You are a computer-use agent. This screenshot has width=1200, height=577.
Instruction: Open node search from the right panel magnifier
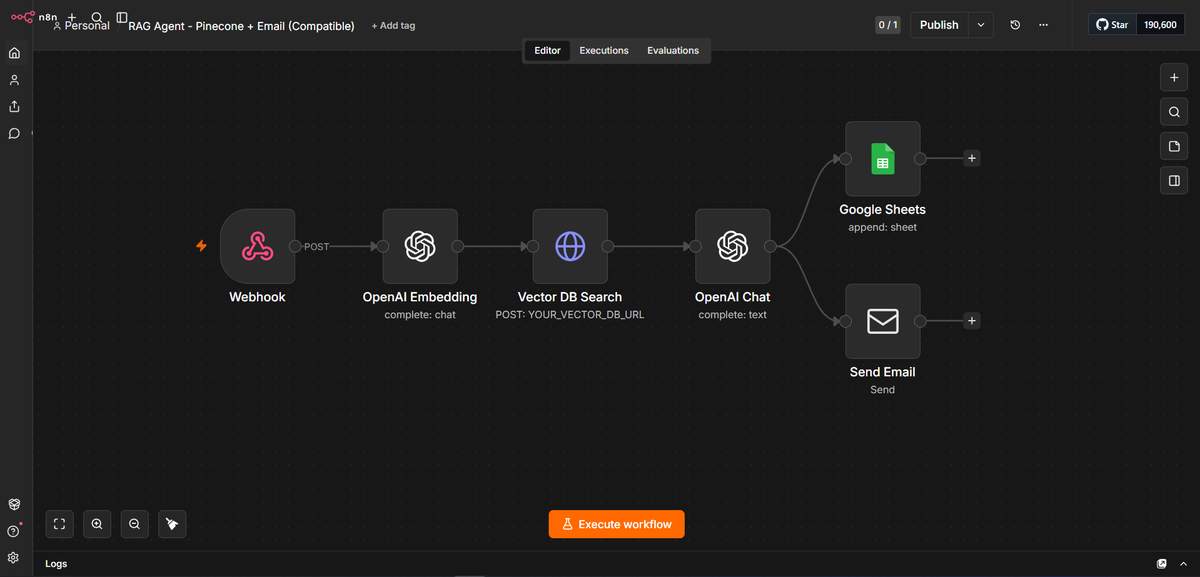point(1174,112)
